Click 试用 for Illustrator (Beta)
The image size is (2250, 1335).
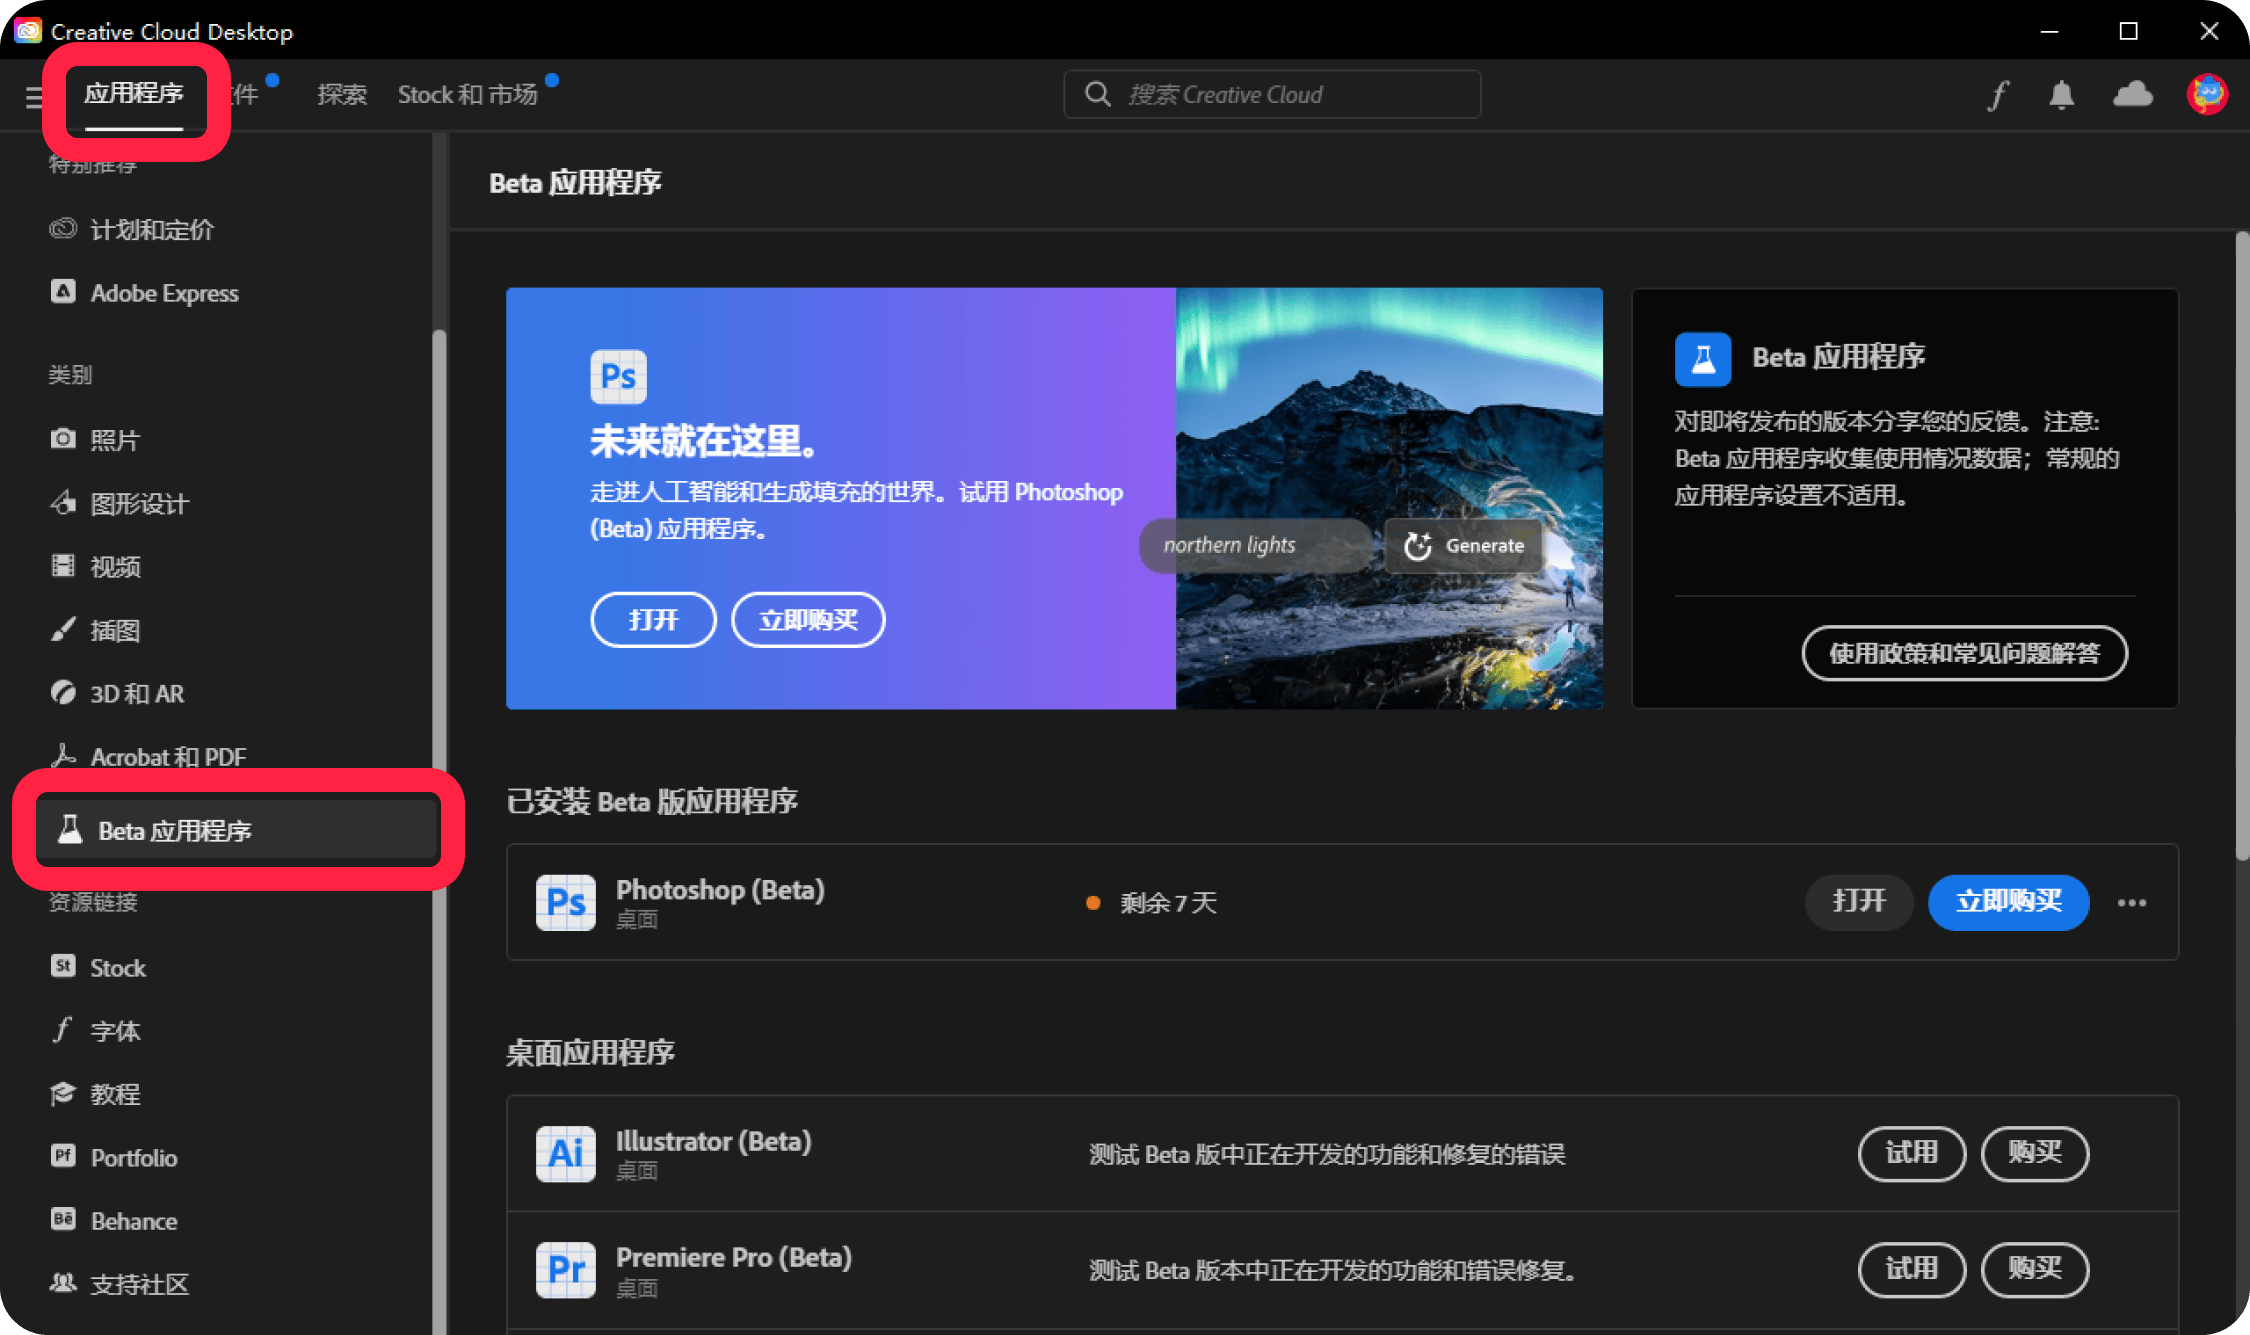click(1912, 1153)
